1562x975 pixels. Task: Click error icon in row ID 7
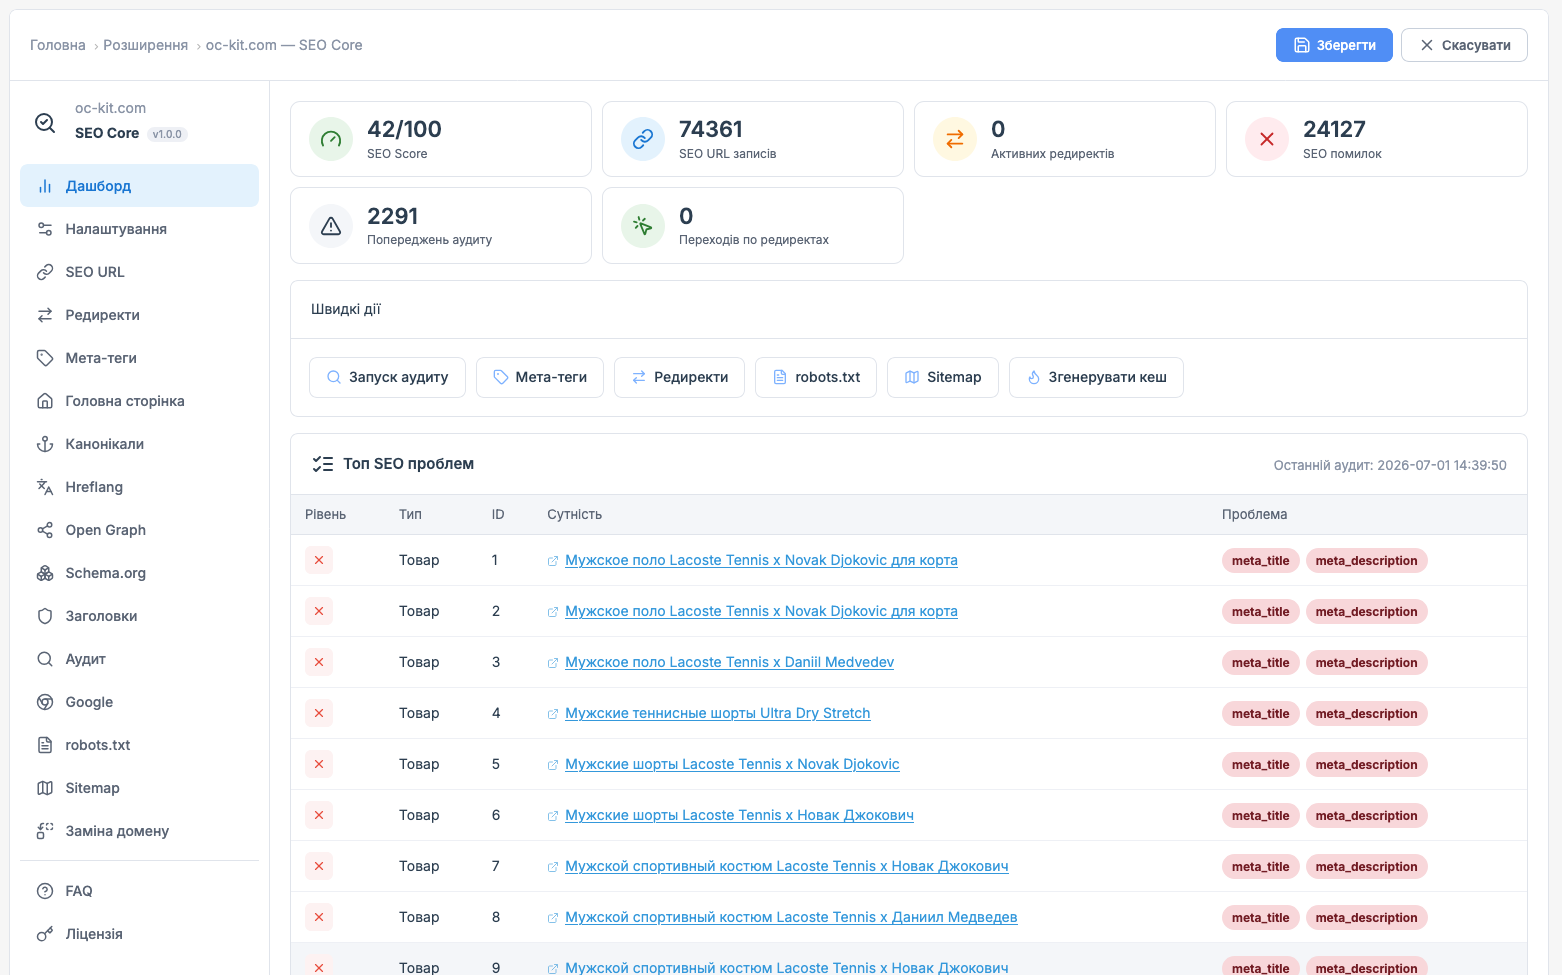pyautogui.click(x=319, y=866)
